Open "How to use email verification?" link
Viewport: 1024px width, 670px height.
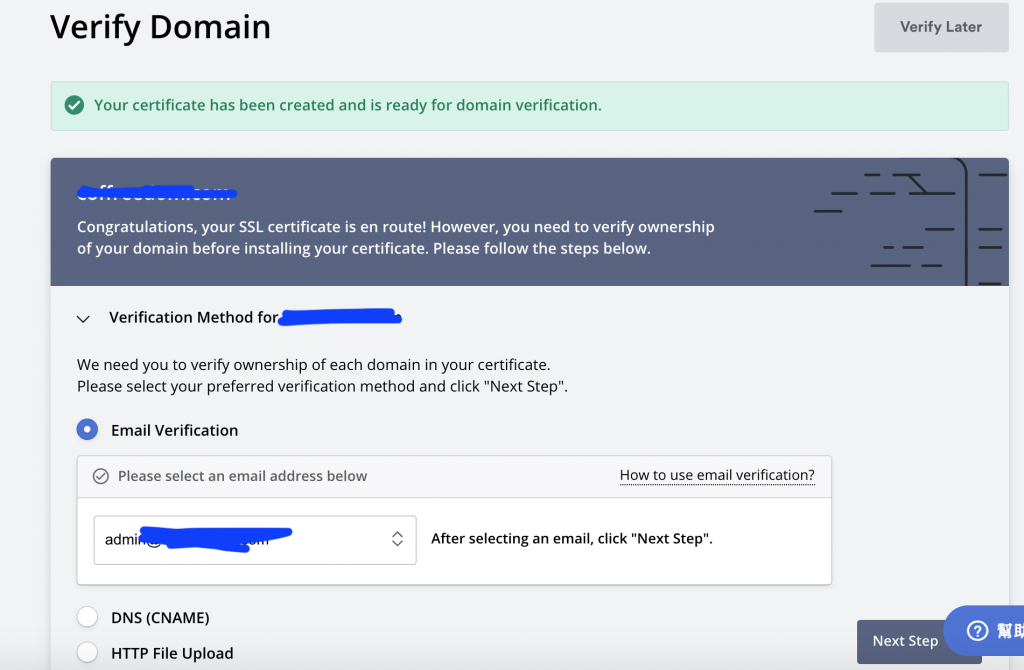coord(717,476)
